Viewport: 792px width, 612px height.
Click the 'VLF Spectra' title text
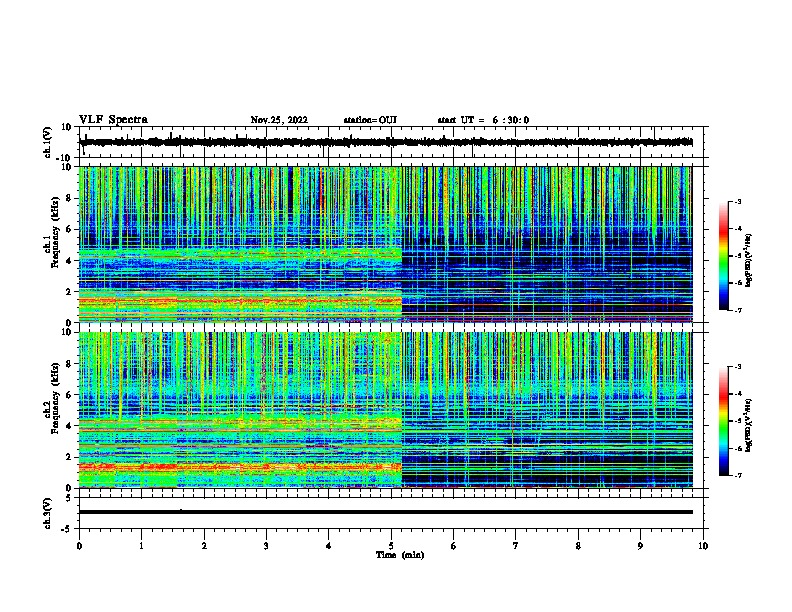[113, 120]
